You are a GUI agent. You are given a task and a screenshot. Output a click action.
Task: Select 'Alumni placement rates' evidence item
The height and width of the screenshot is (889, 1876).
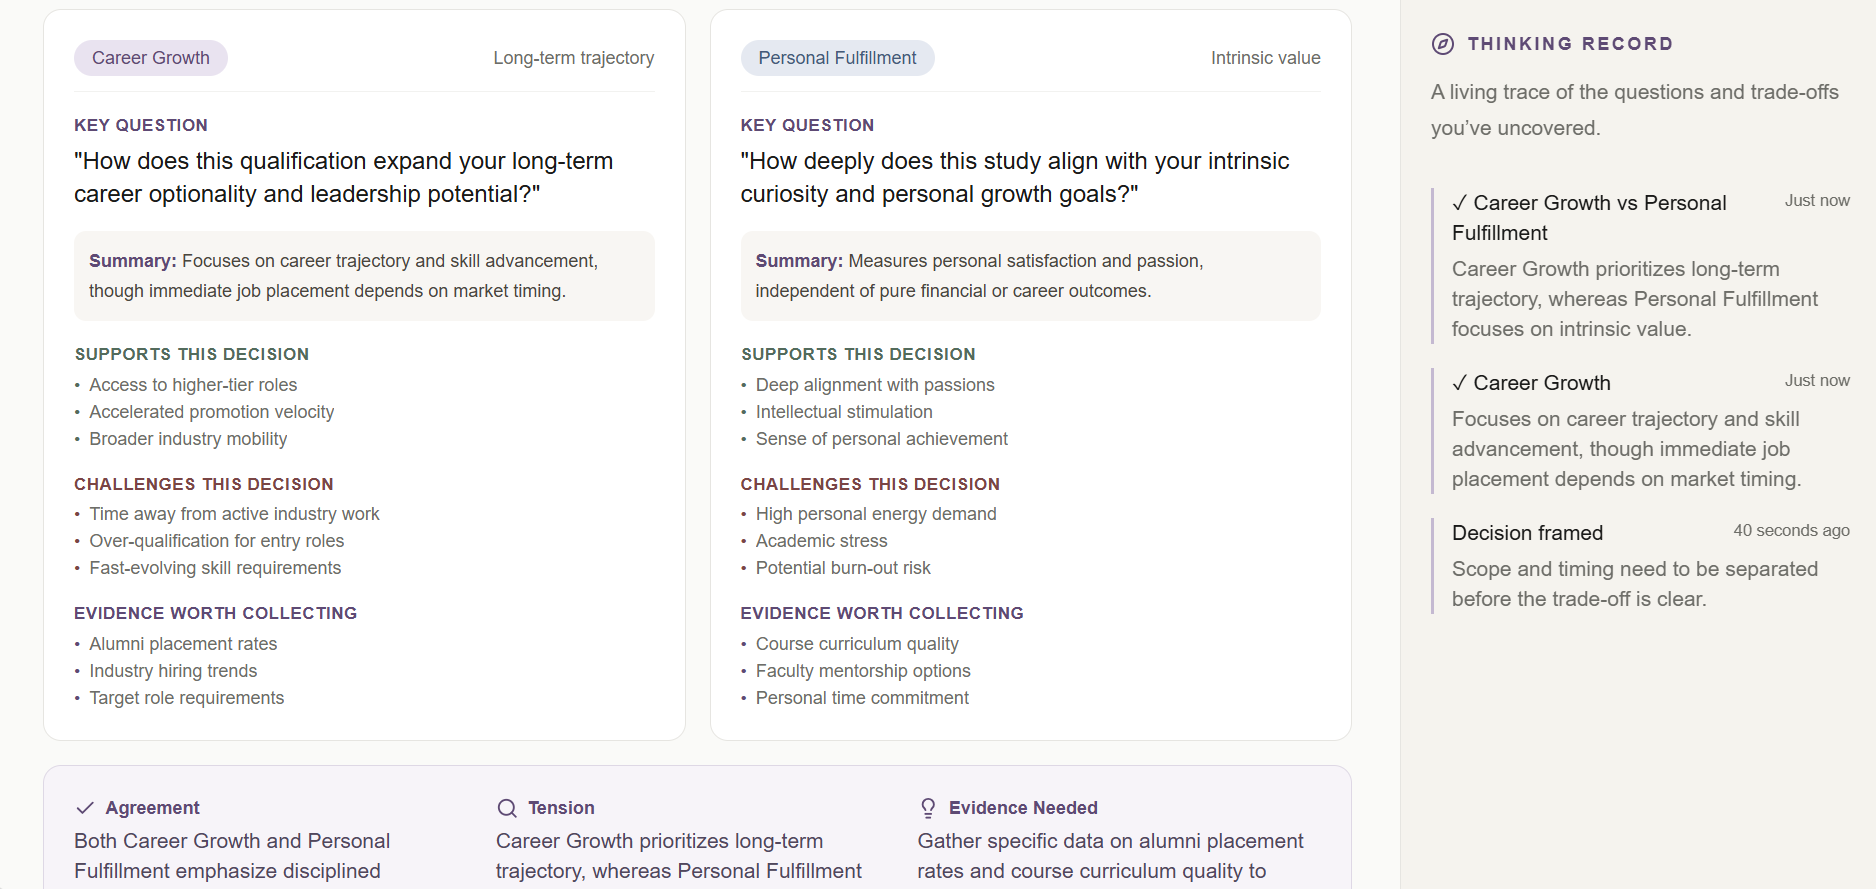point(183,644)
